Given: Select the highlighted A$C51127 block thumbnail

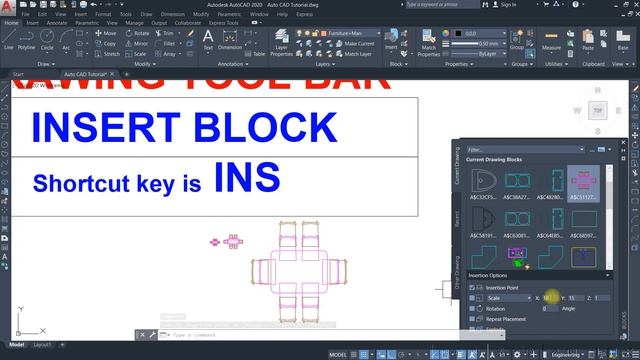Looking at the screenshot, I should pyautogui.click(x=583, y=183).
